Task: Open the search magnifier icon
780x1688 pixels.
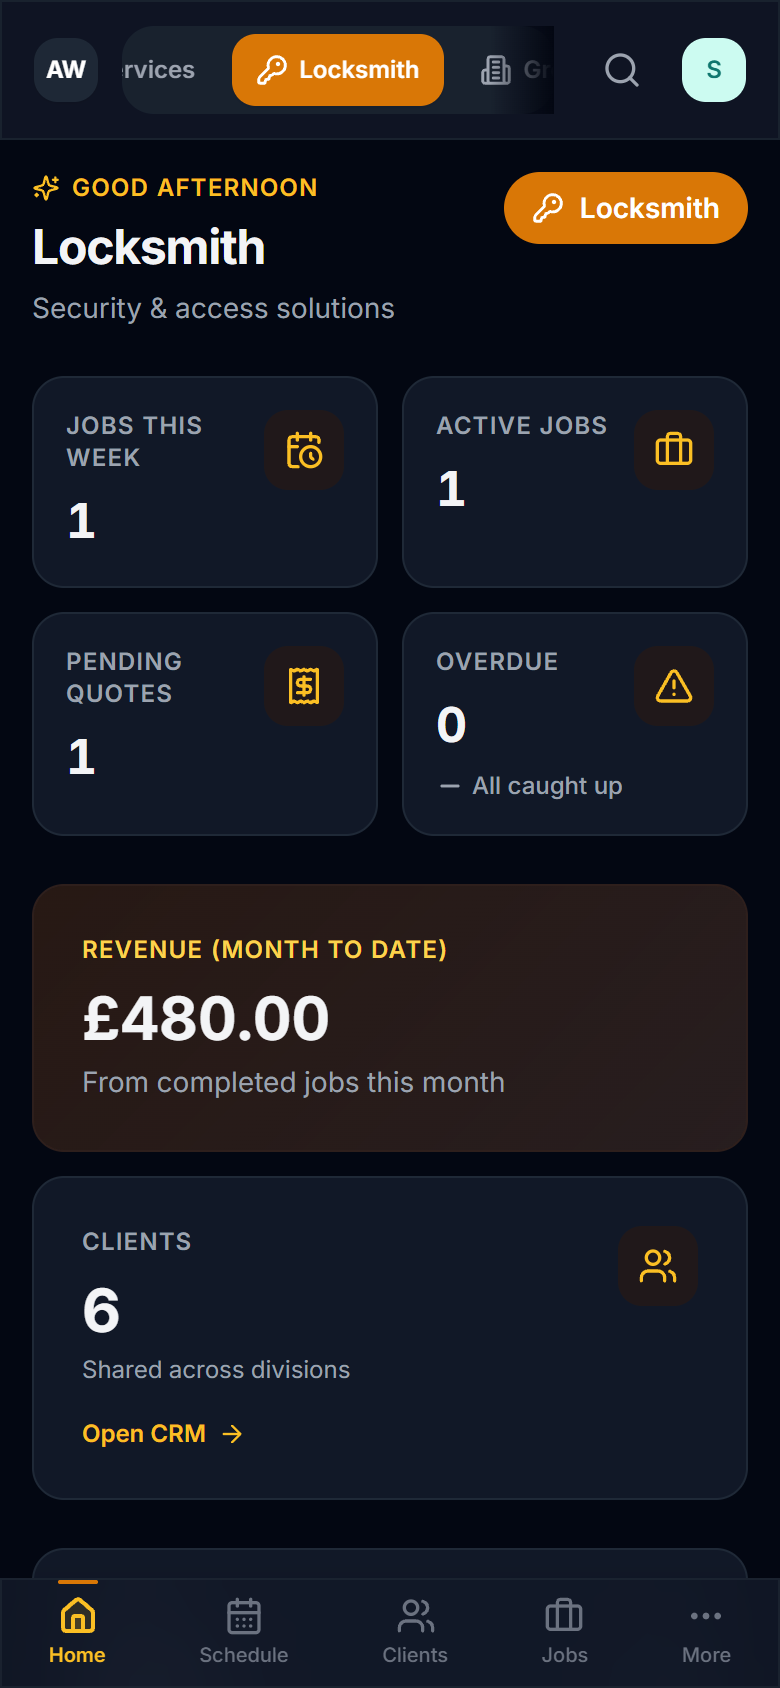Action: [x=621, y=70]
